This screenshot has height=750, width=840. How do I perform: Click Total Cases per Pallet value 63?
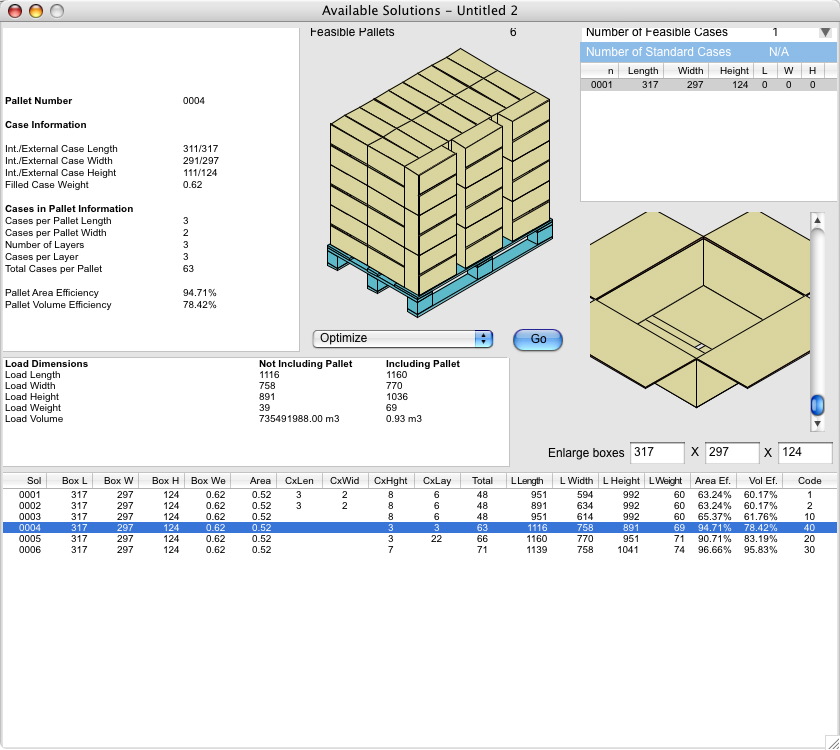click(x=188, y=269)
